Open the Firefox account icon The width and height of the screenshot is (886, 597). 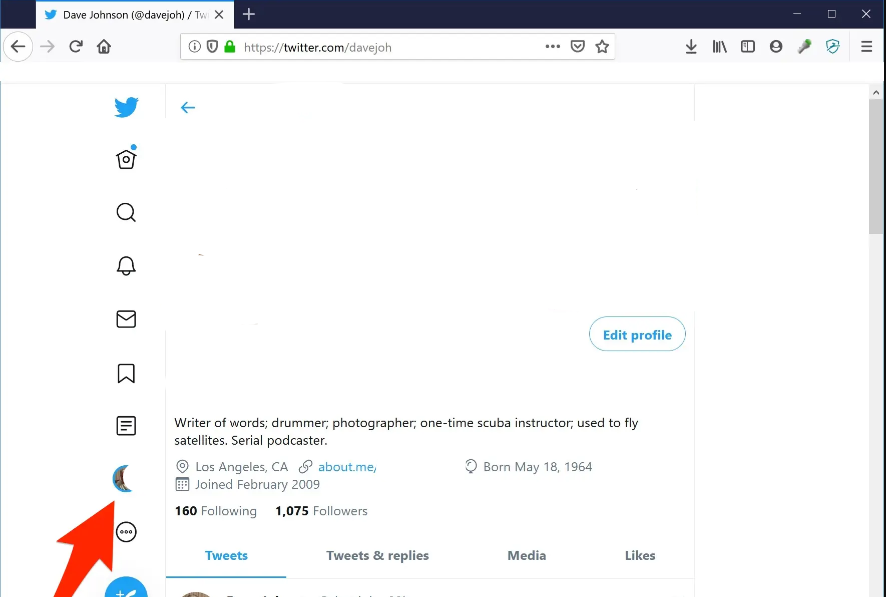(776, 46)
